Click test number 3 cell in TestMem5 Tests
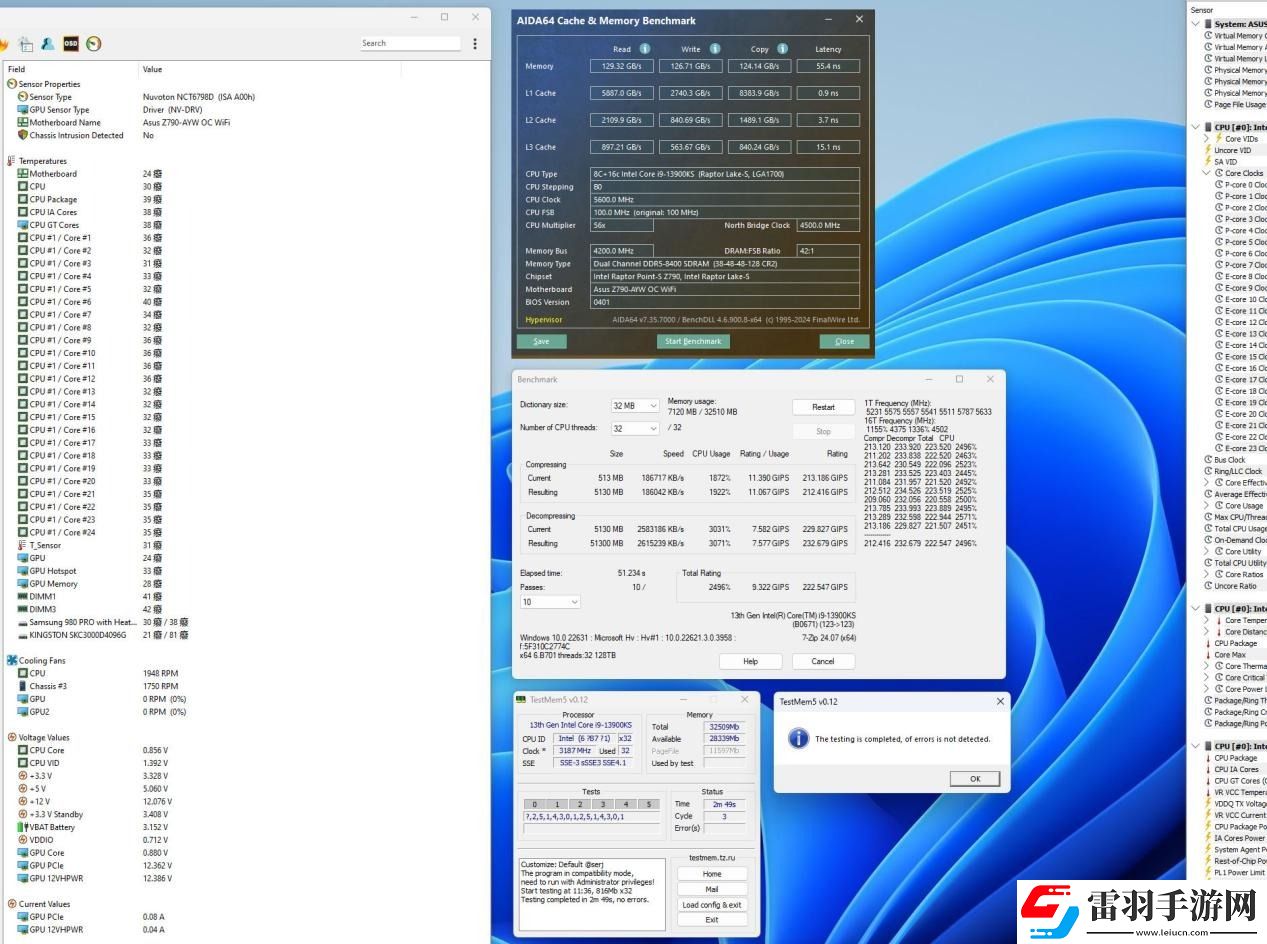This screenshot has height=944, width=1267. point(603,804)
